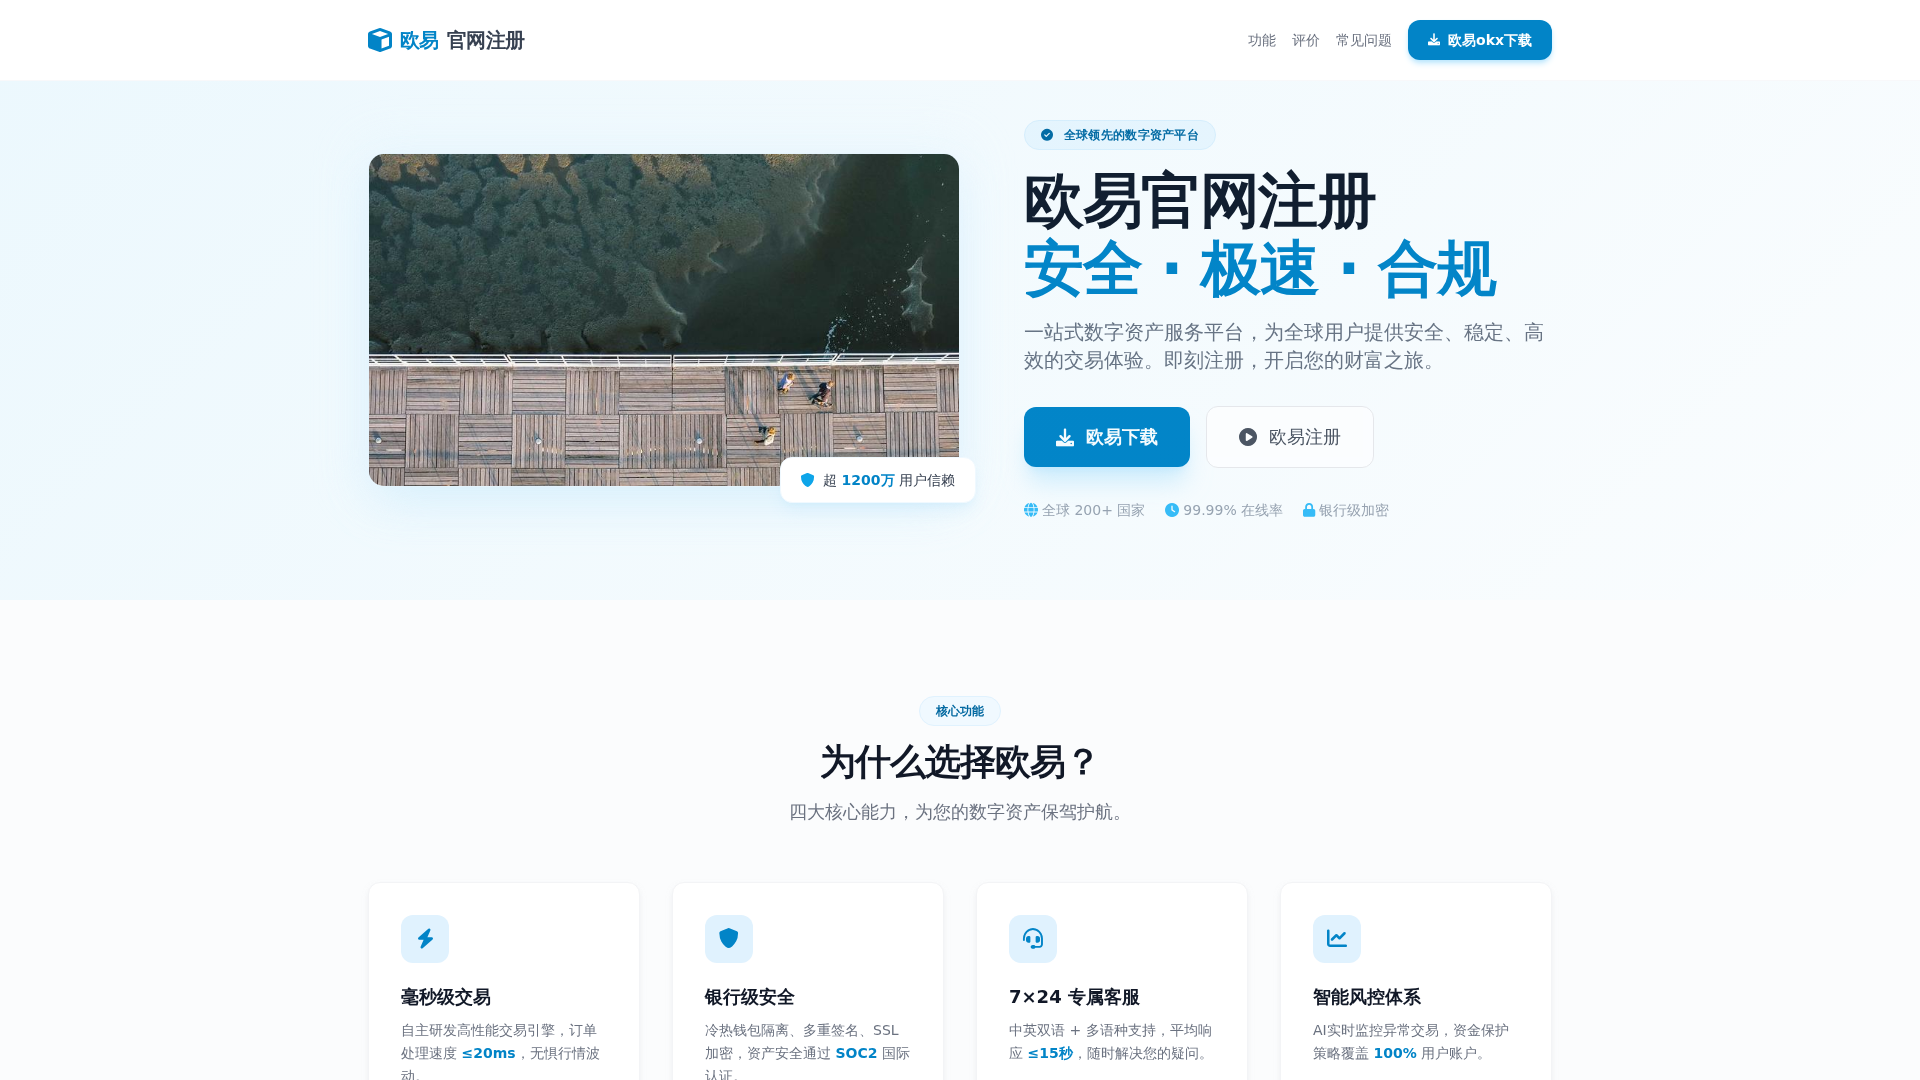Click the 欧易okx下载 header button

point(1480,40)
